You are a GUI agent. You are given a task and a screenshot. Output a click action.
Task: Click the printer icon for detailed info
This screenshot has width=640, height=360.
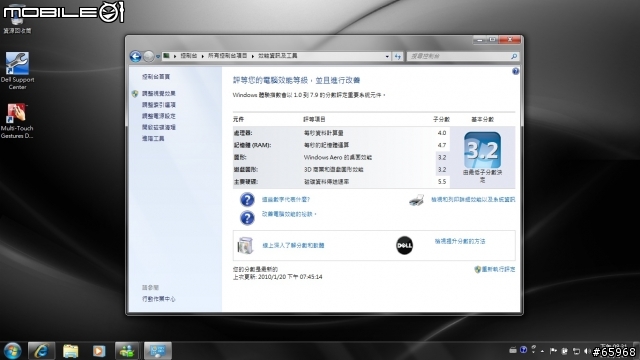(416, 200)
